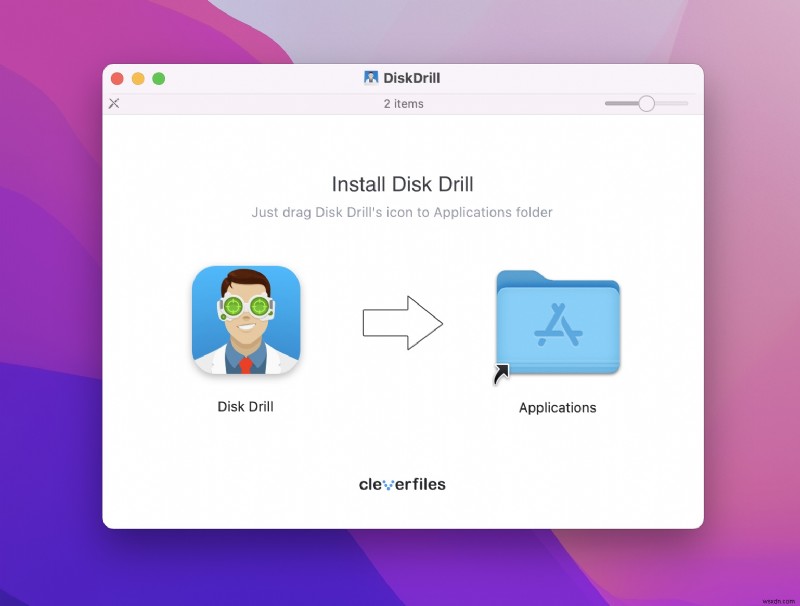Adjust the icon size slider
Viewport: 800px width, 606px height.
pos(647,103)
